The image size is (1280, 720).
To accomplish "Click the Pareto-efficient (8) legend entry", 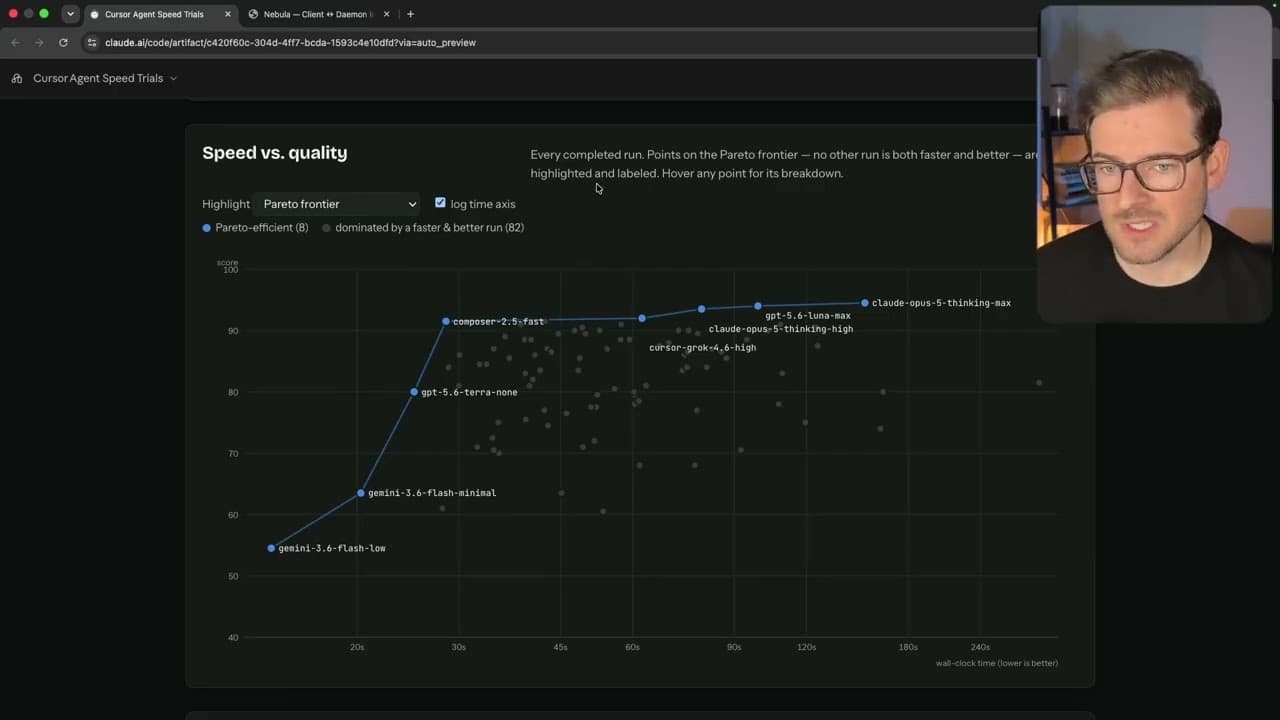I will pos(255,228).
